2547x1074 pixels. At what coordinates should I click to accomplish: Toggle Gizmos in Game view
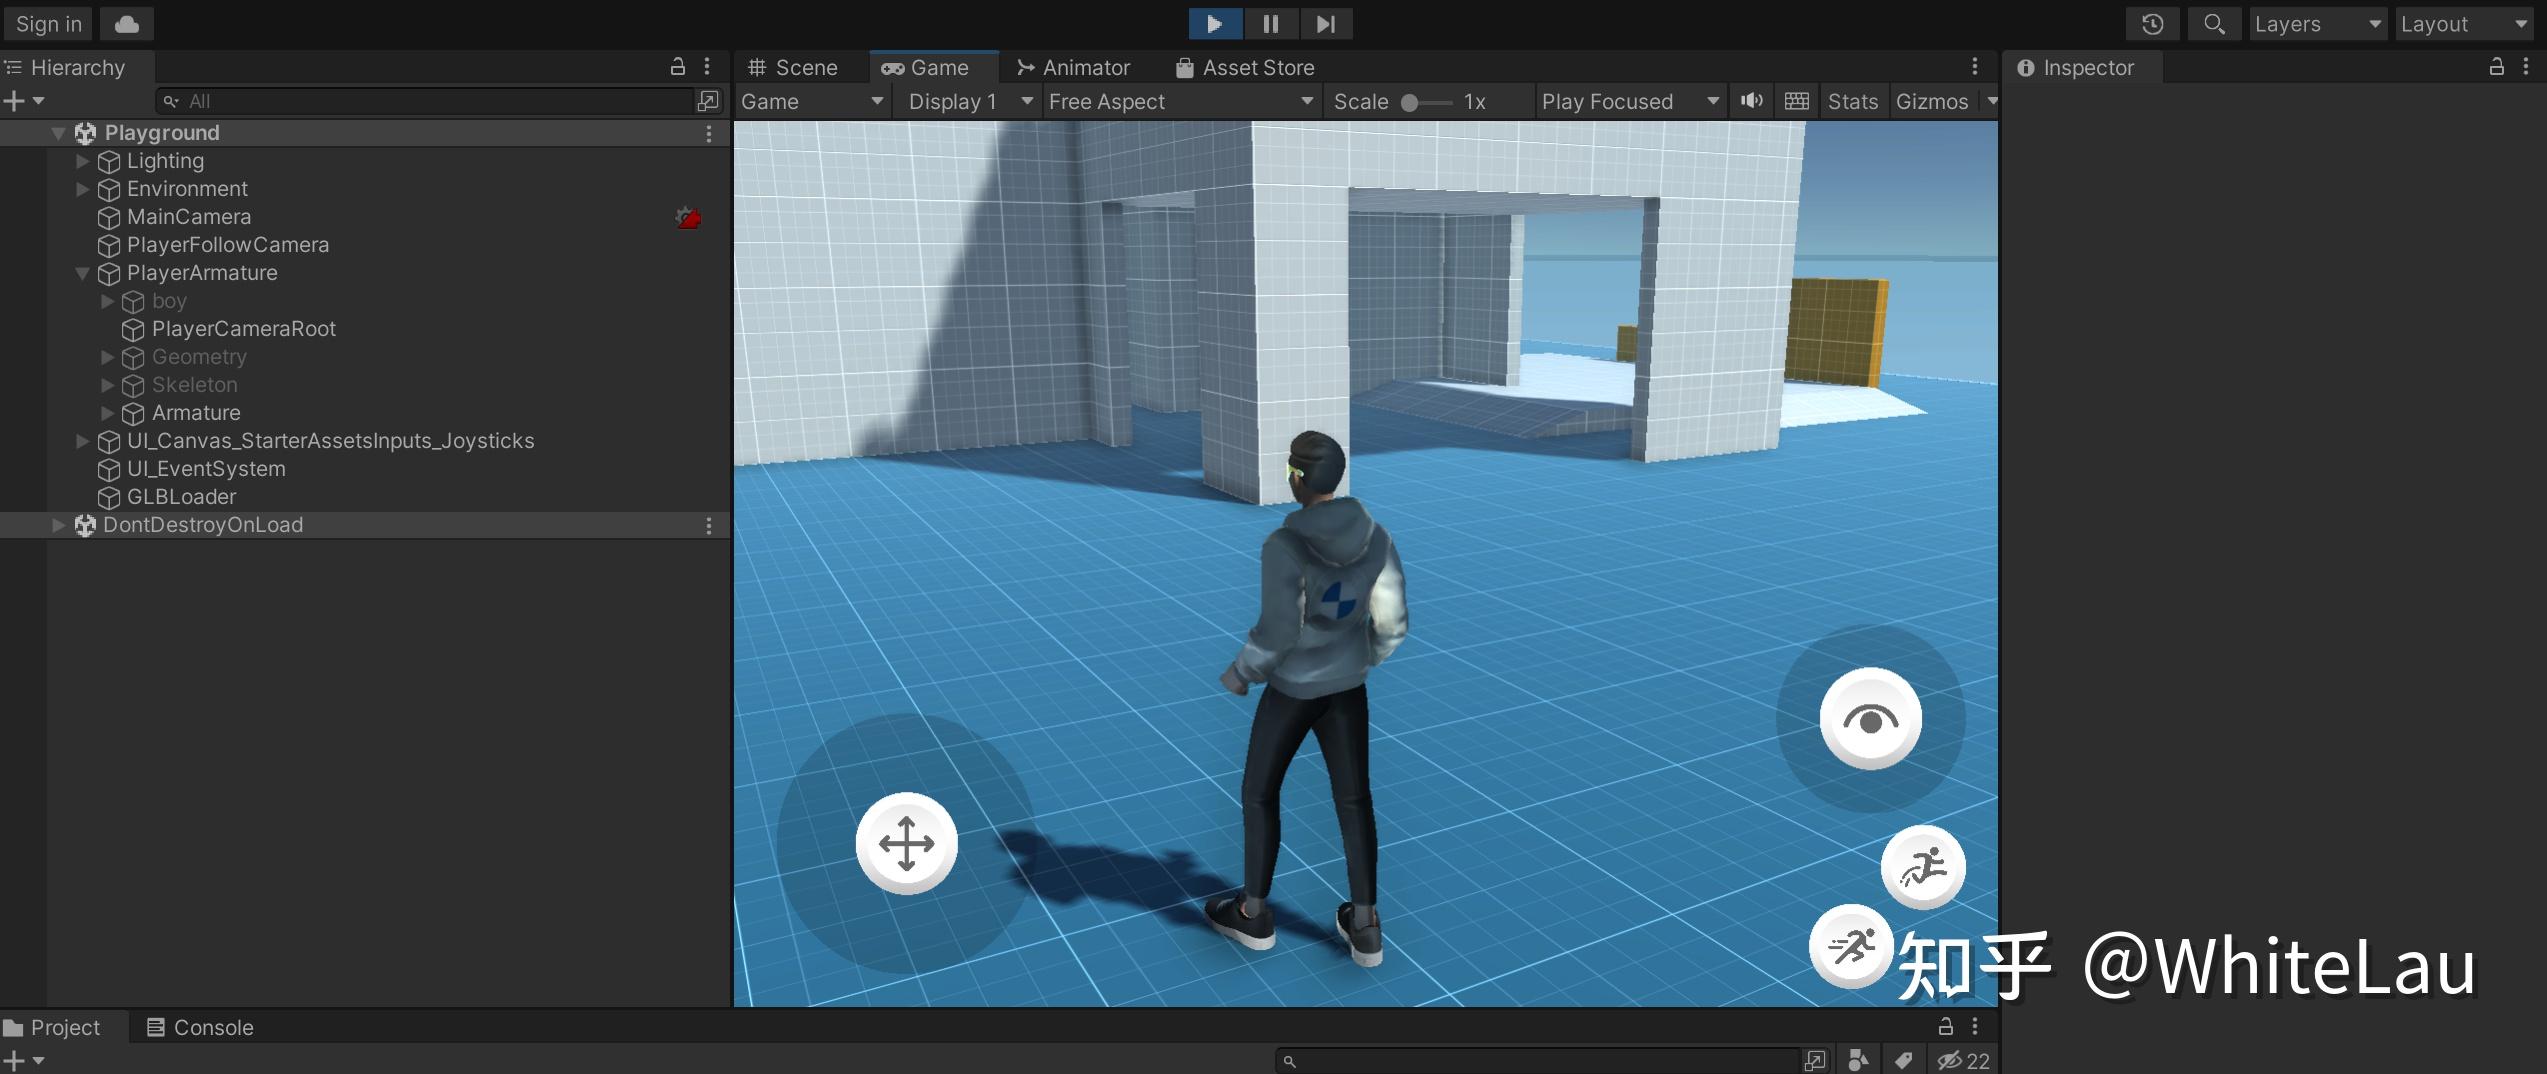pyautogui.click(x=1931, y=101)
